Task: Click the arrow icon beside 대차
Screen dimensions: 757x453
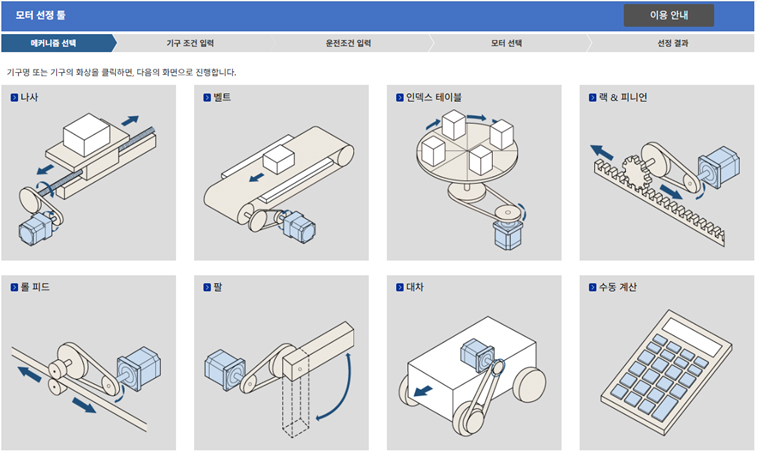Action: pyautogui.click(x=400, y=287)
